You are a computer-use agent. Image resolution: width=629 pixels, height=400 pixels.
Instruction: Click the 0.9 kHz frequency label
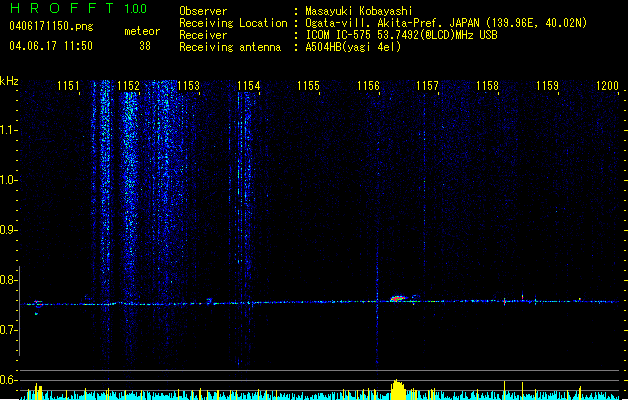click(x=8, y=230)
